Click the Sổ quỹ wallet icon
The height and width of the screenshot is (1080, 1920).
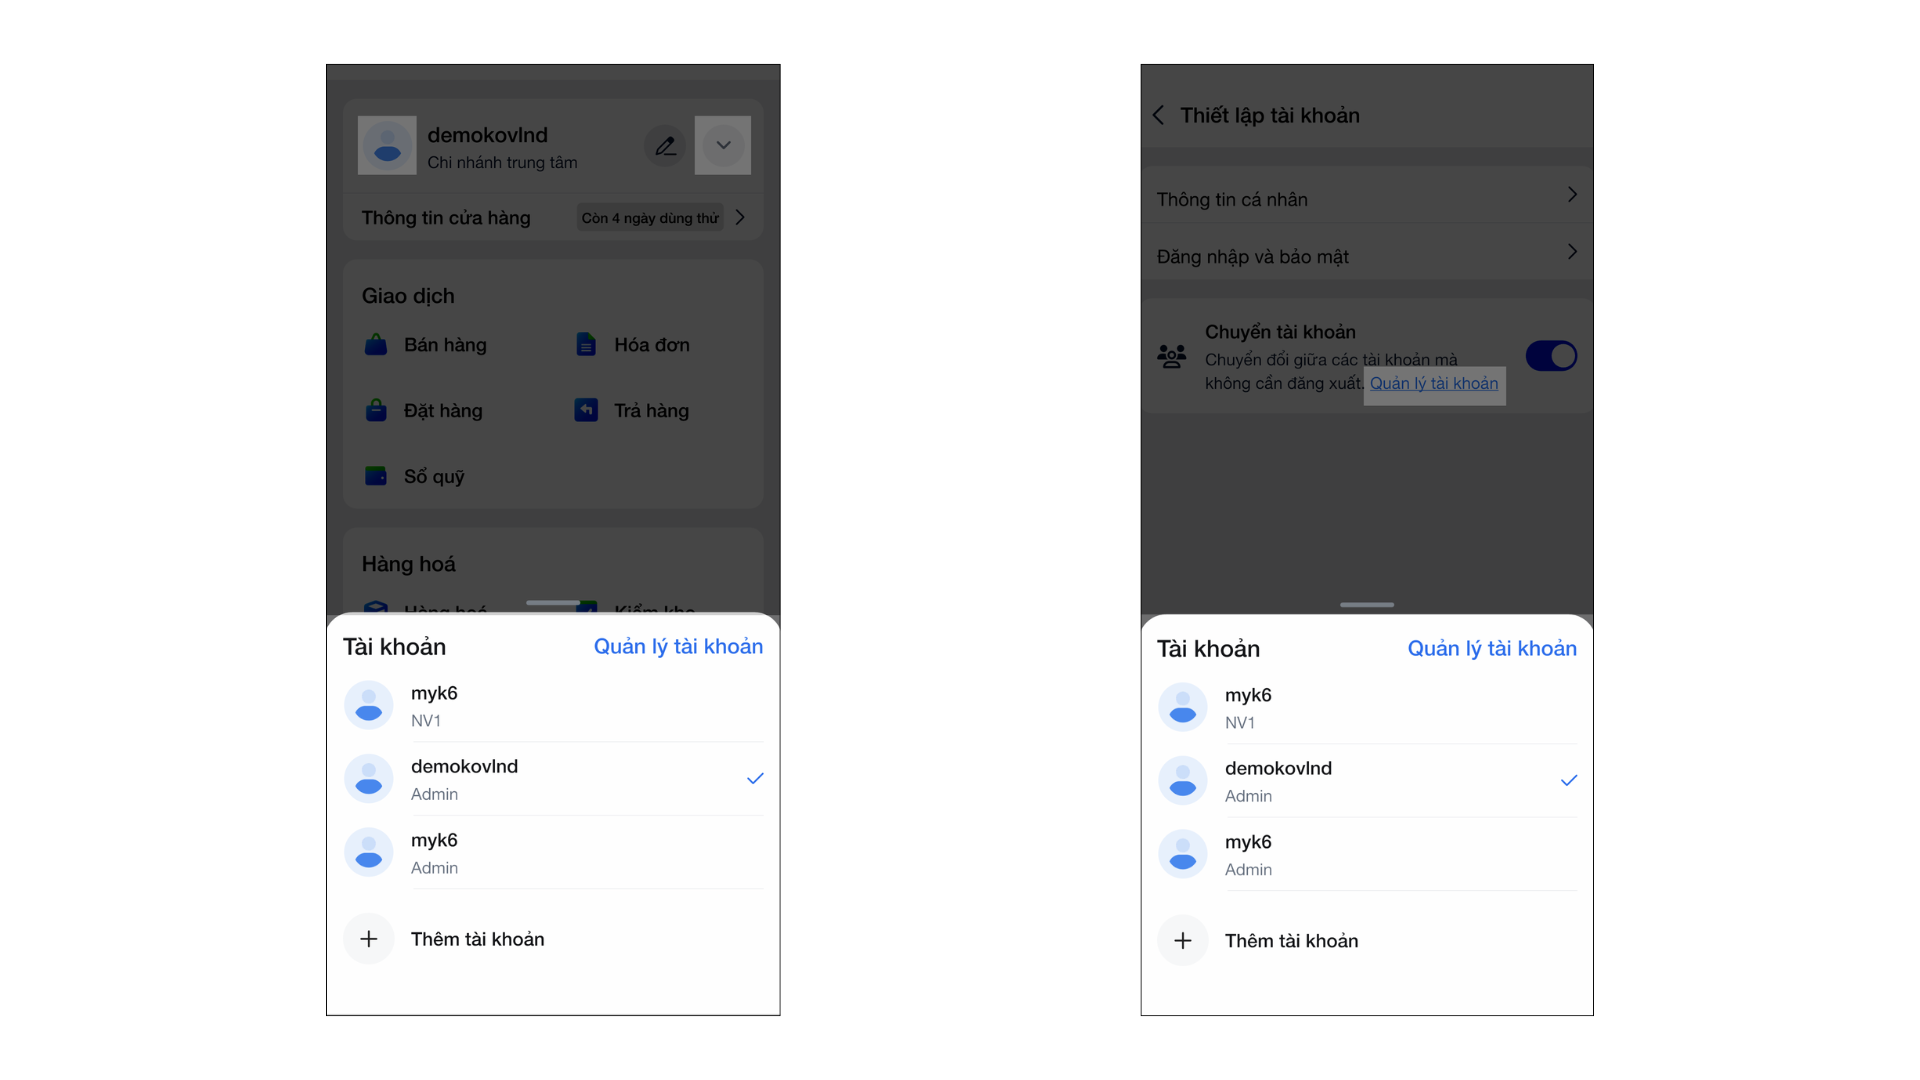(x=376, y=476)
